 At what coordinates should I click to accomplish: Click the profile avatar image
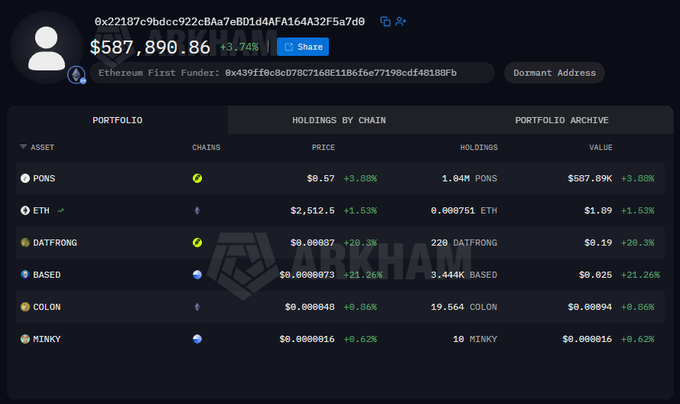[46, 48]
